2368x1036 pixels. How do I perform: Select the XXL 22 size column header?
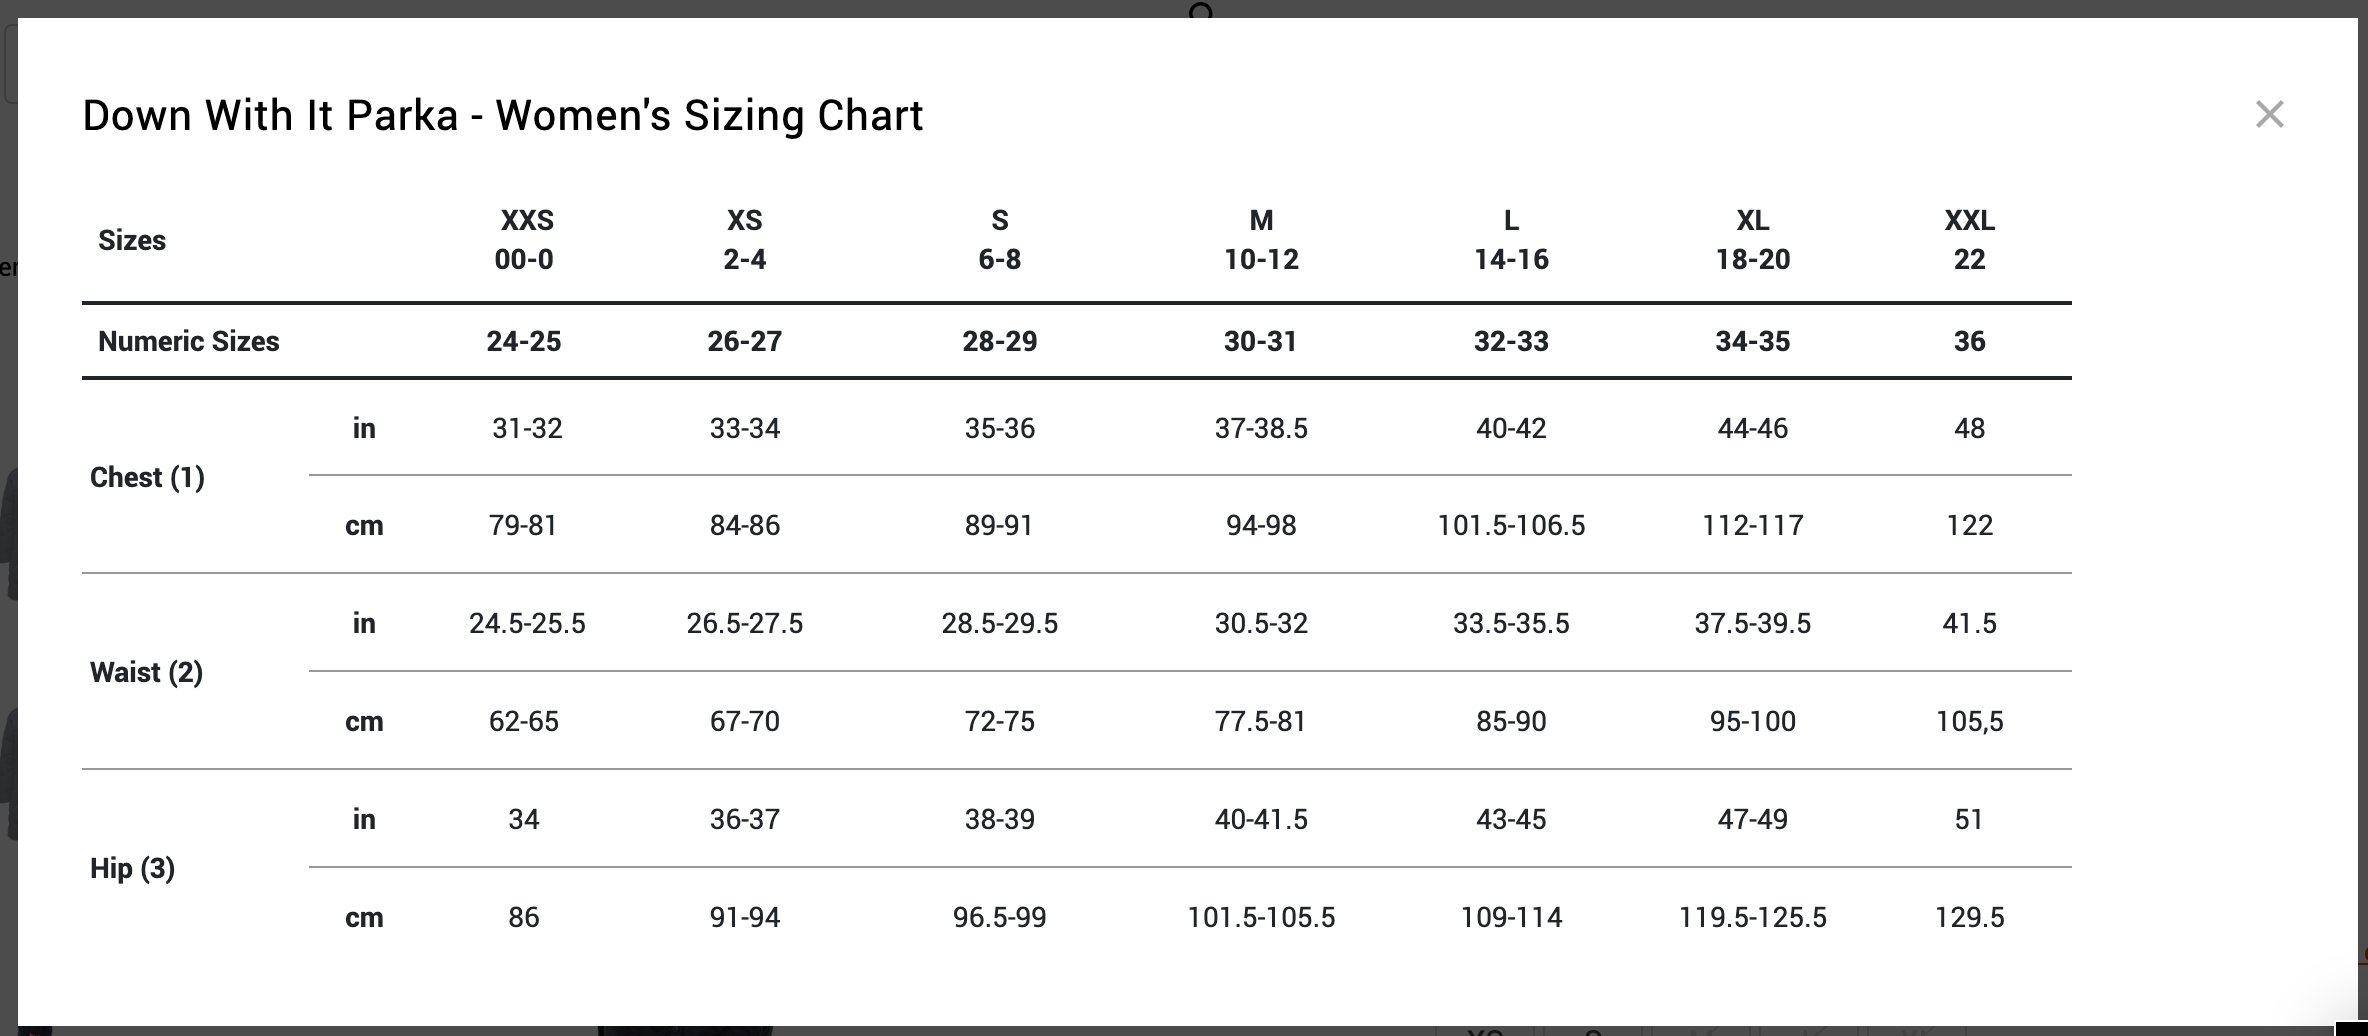[1970, 240]
